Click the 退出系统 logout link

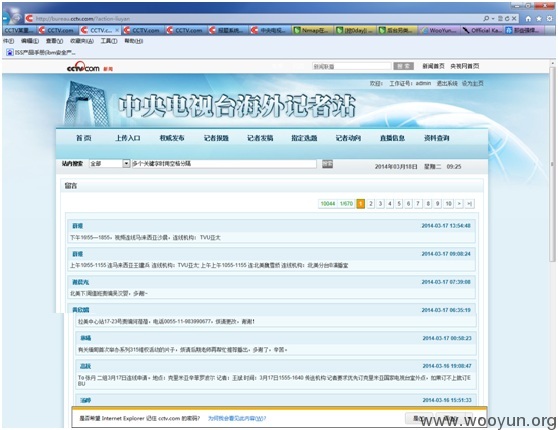click(447, 83)
